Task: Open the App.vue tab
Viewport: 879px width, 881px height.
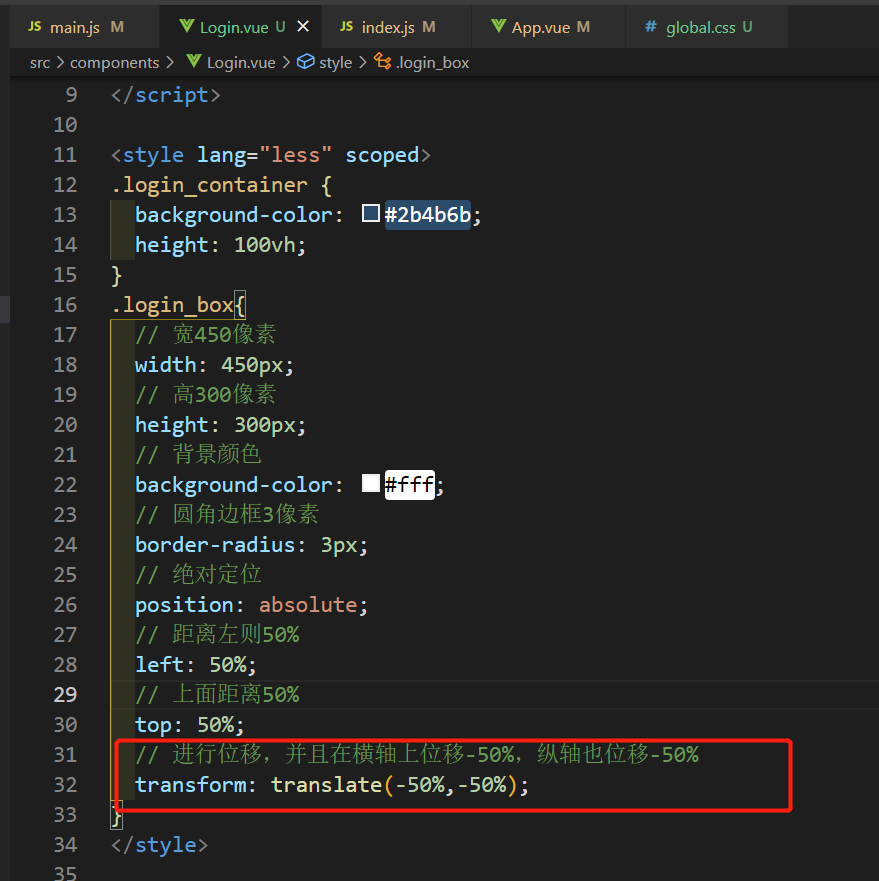Action: click(548, 27)
